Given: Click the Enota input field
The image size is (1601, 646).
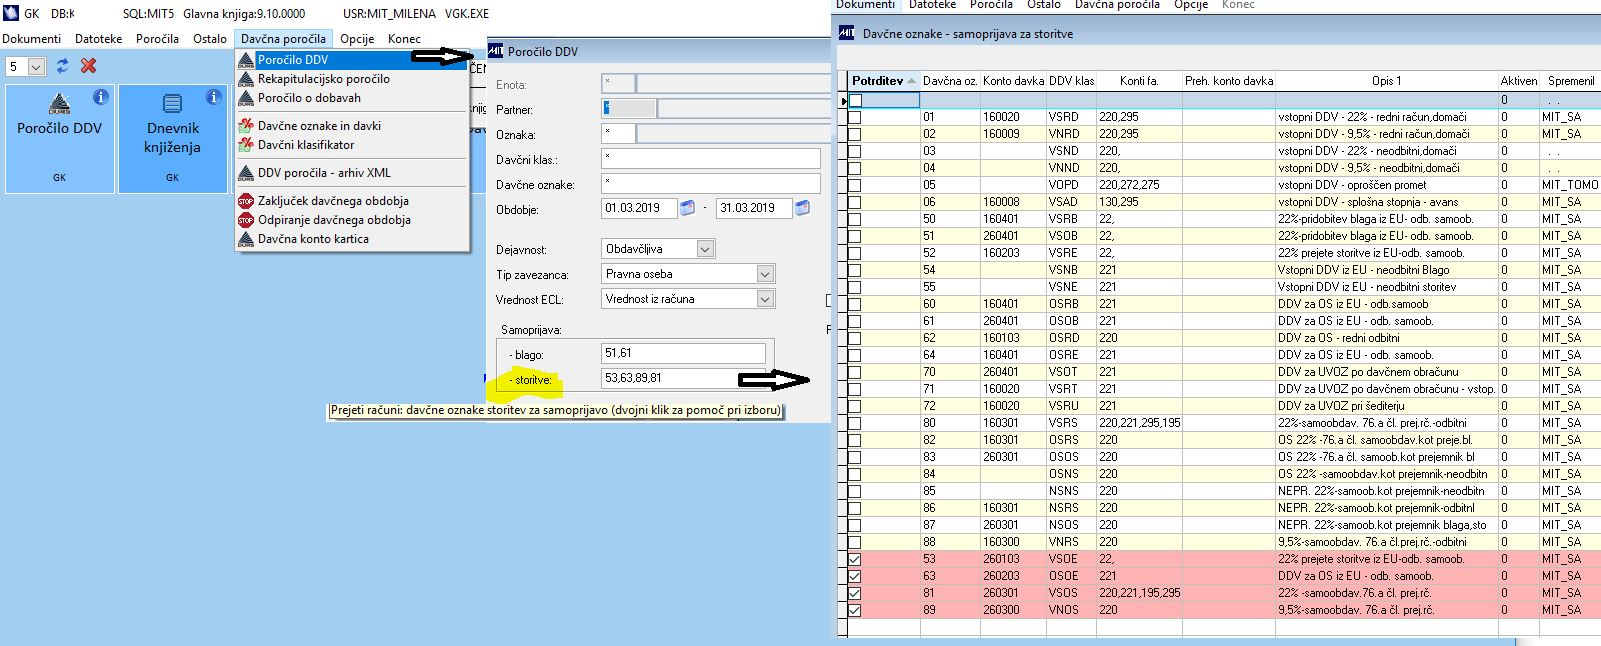Looking at the screenshot, I should coord(618,84).
